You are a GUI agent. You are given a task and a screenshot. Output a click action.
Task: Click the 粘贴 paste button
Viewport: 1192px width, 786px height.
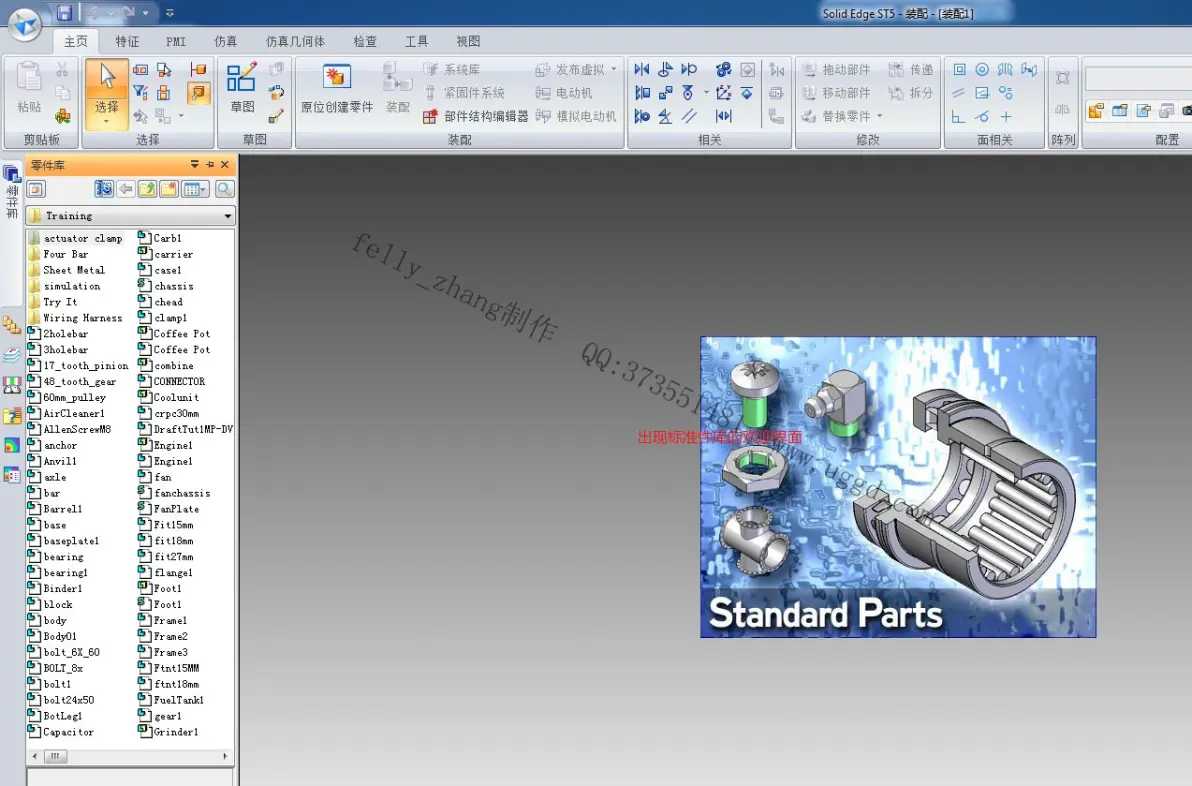29,87
